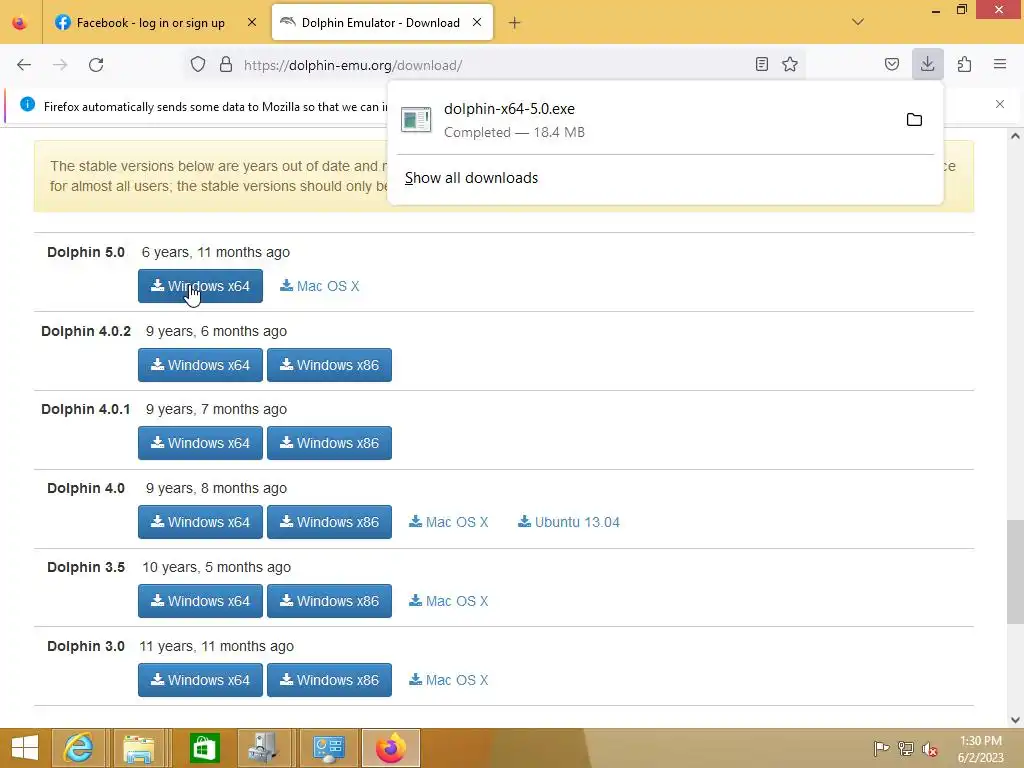The width and height of the screenshot is (1024, 768).
Task: Download Dolphin 3.0 Windows x86
Action: [x=329, y=680]
